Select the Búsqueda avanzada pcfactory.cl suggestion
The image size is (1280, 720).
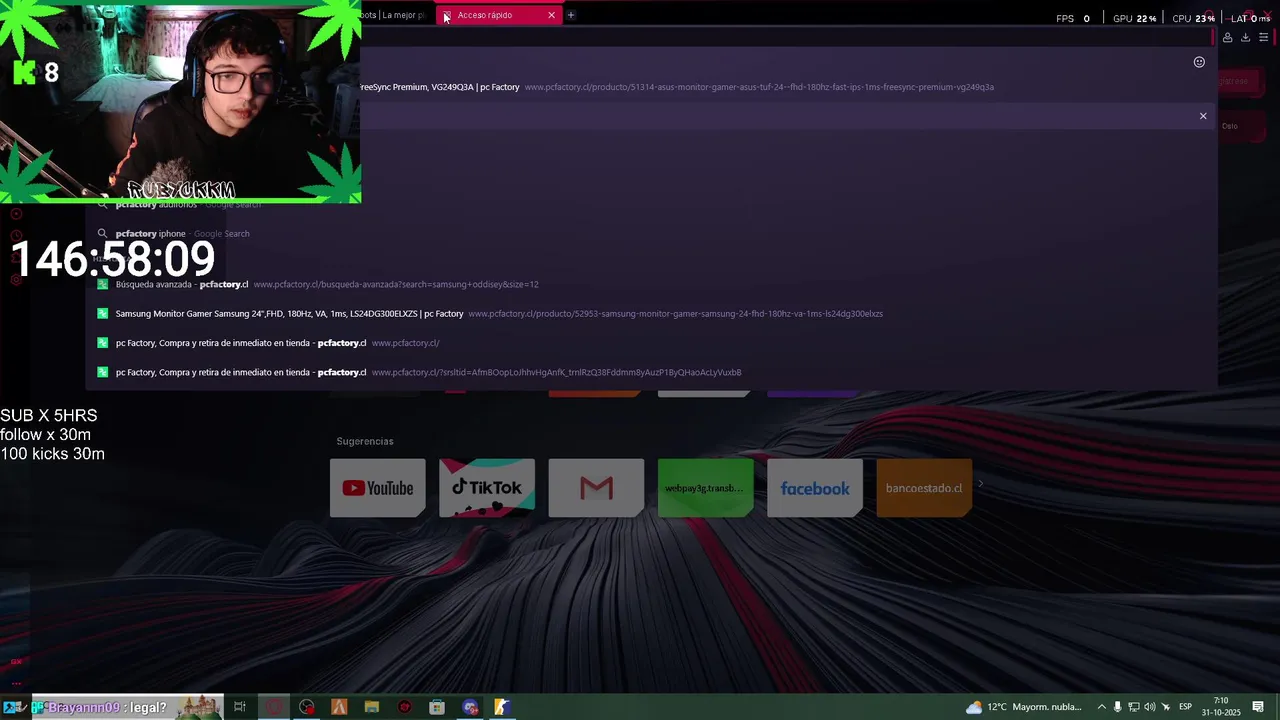651,284
